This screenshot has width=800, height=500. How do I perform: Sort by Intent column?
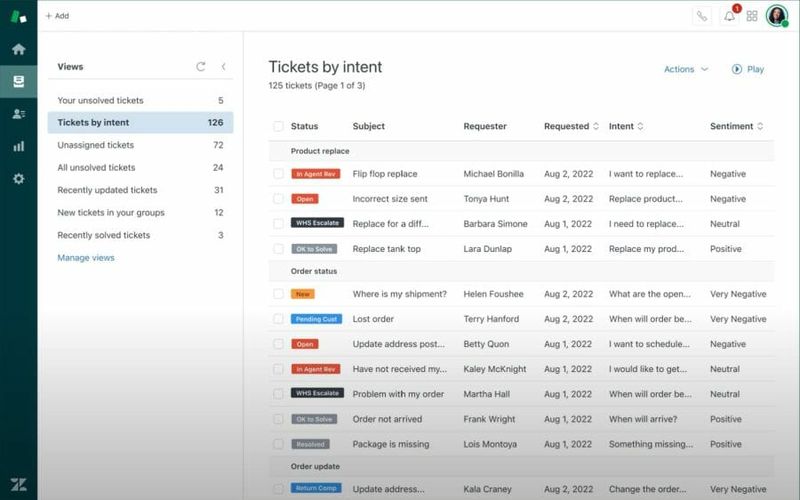point(626,126)
